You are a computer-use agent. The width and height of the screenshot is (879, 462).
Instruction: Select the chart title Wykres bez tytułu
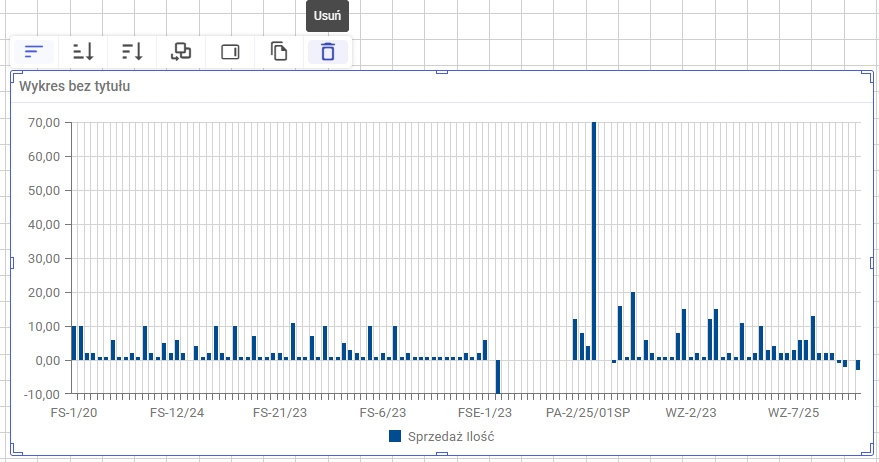pyautogui.click(x=75, y=86)
